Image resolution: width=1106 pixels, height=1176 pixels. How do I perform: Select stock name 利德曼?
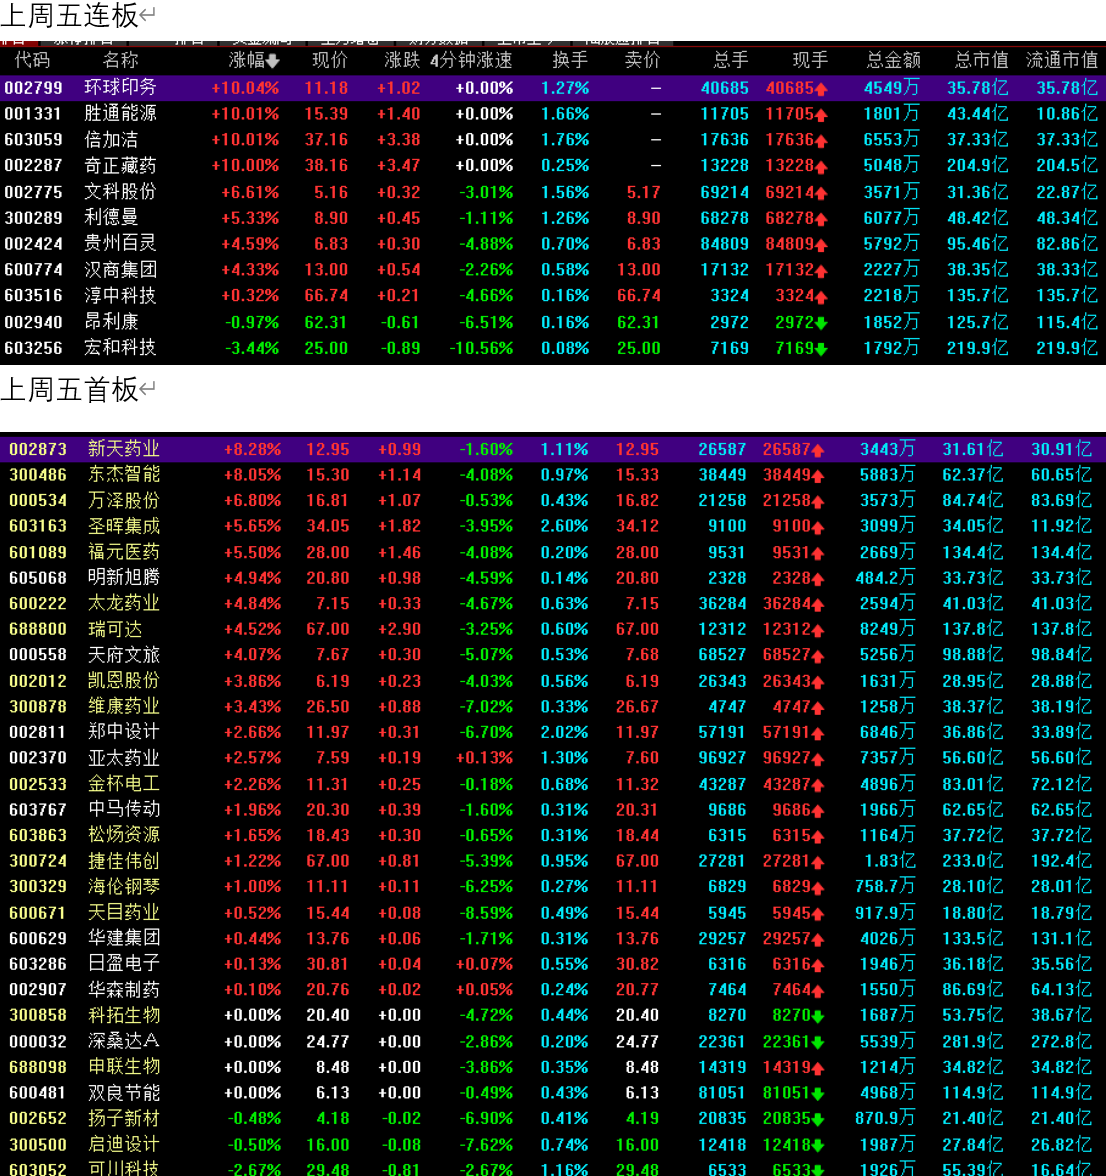[x=112, y=218]
